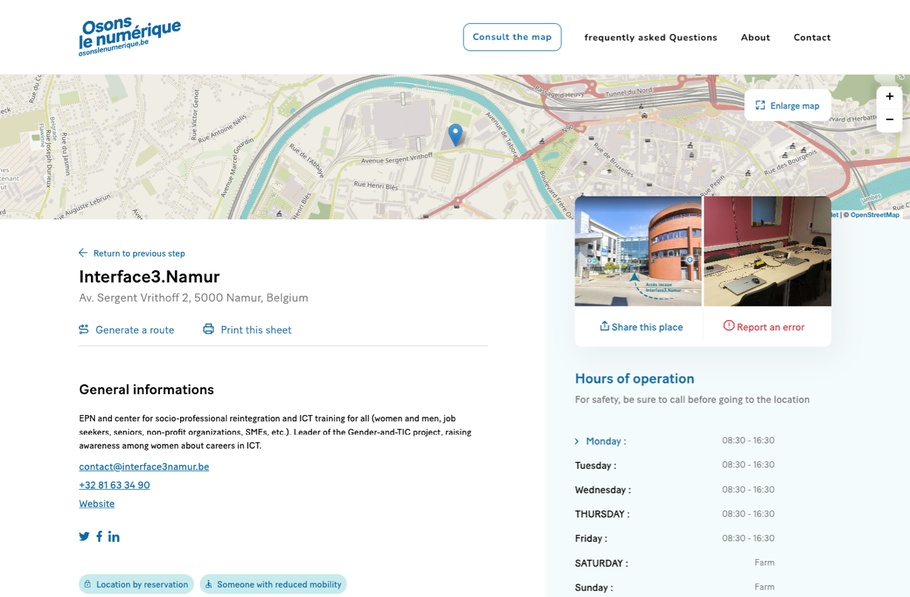Open the building exterior photo thumbnail
The image size is (910, 597).
[x=638, y=251]
